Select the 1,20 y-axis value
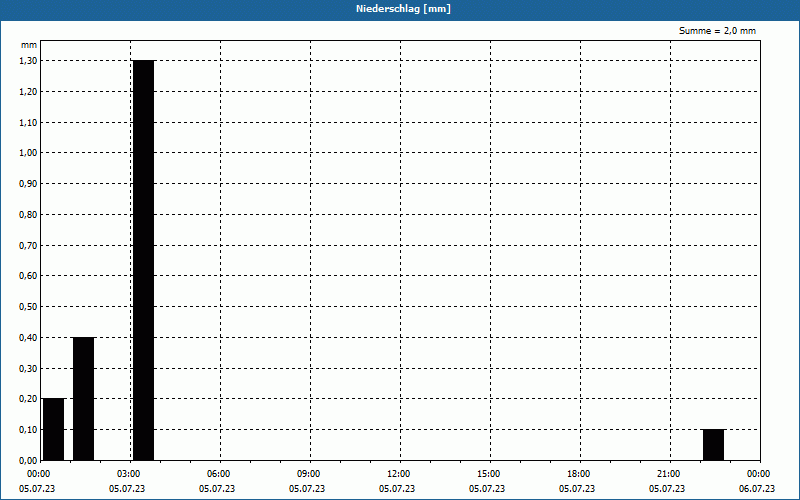This screenshot has height=500, width=800. (28, 92)
